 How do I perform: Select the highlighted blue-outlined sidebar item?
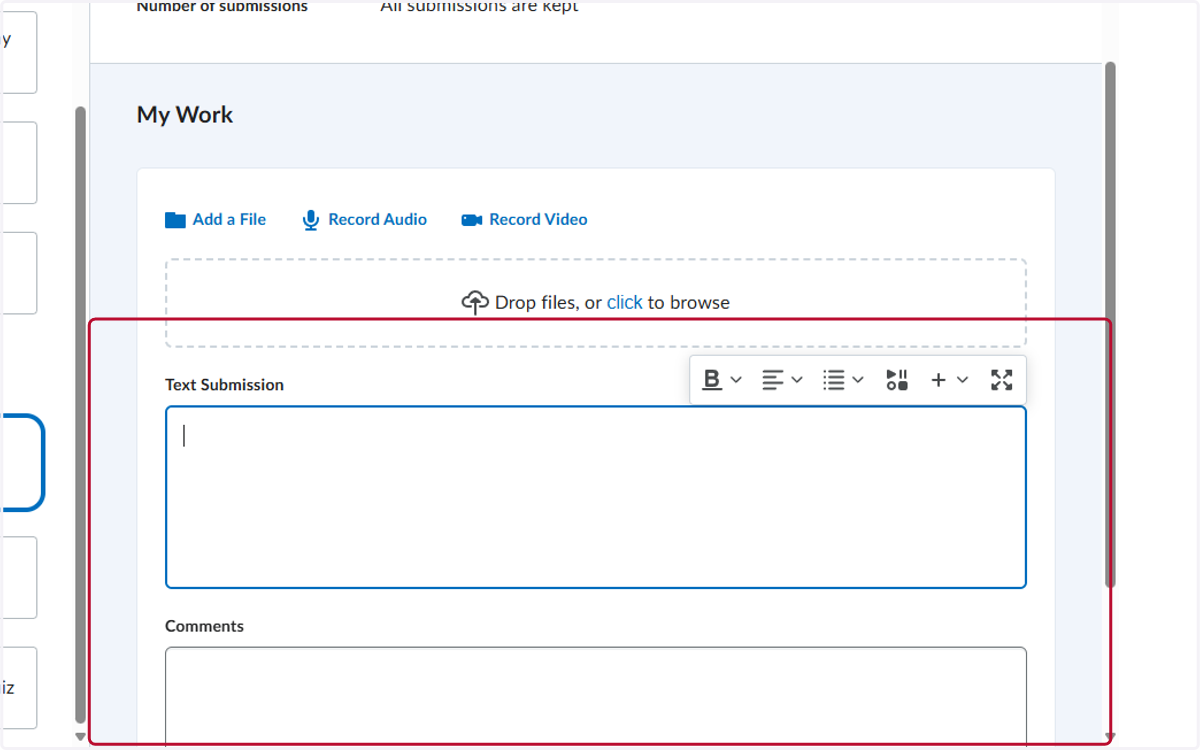[22, 463]
